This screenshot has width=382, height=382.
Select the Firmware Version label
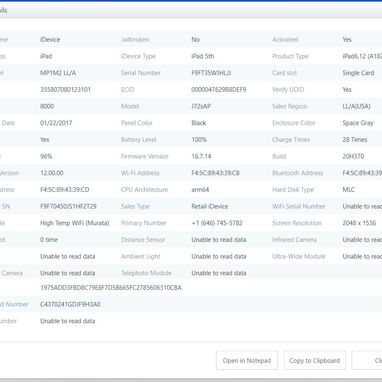click(145, 156)
